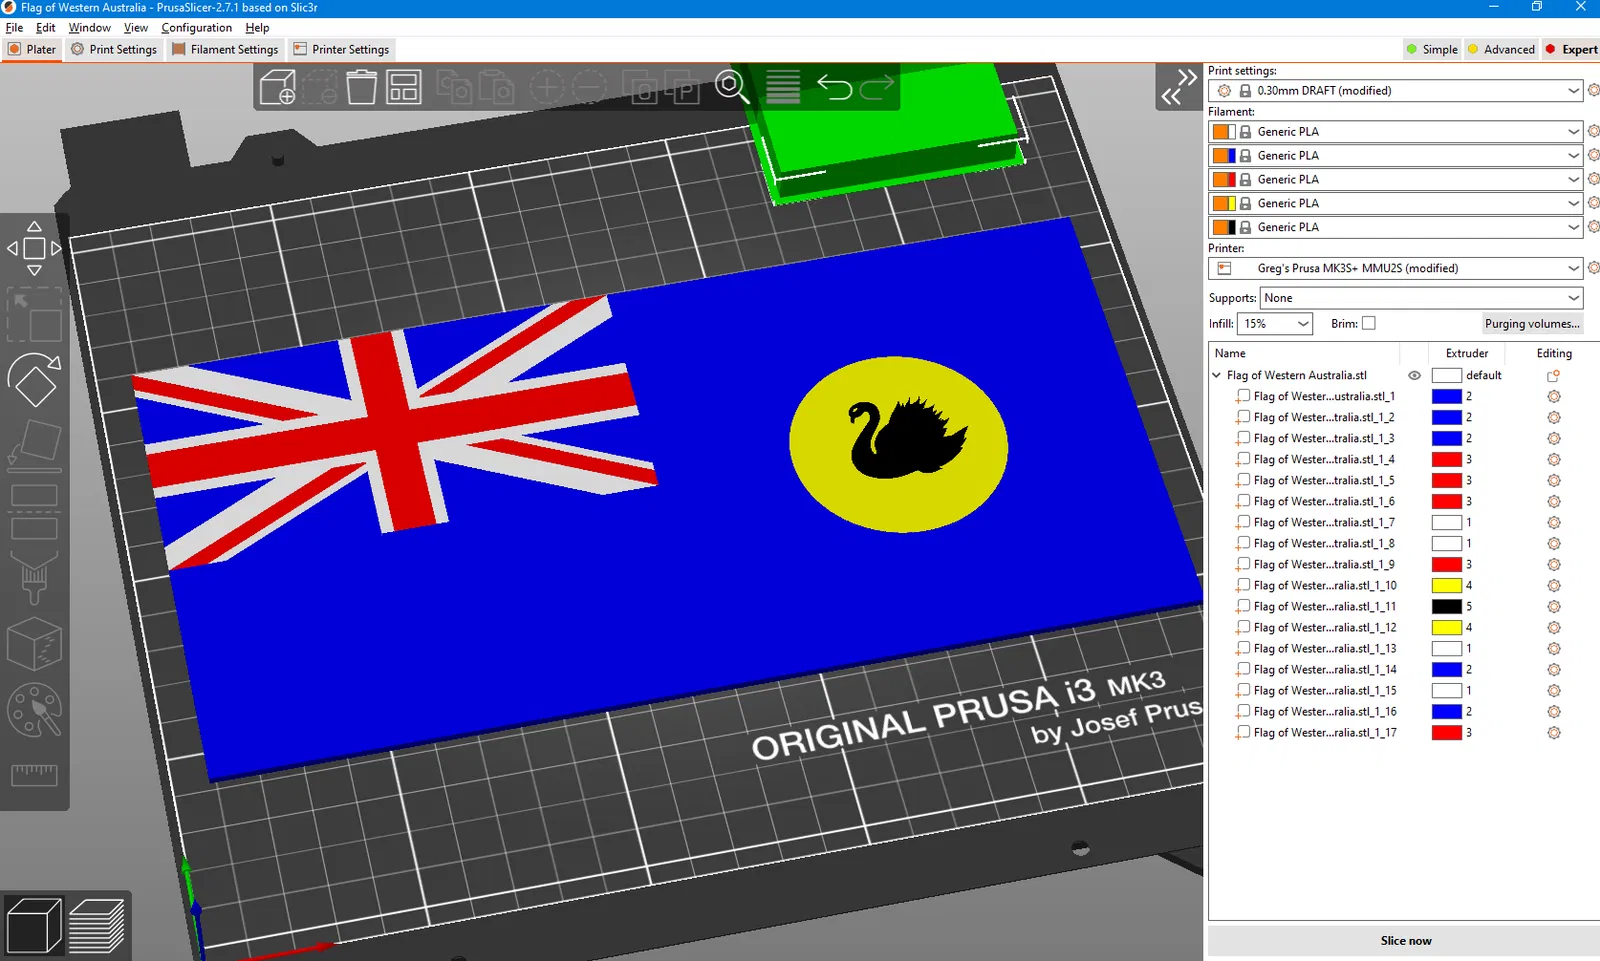1600x961 pixels.
Task: Select the Move tool in left toolbar
Action: (34, 249)
